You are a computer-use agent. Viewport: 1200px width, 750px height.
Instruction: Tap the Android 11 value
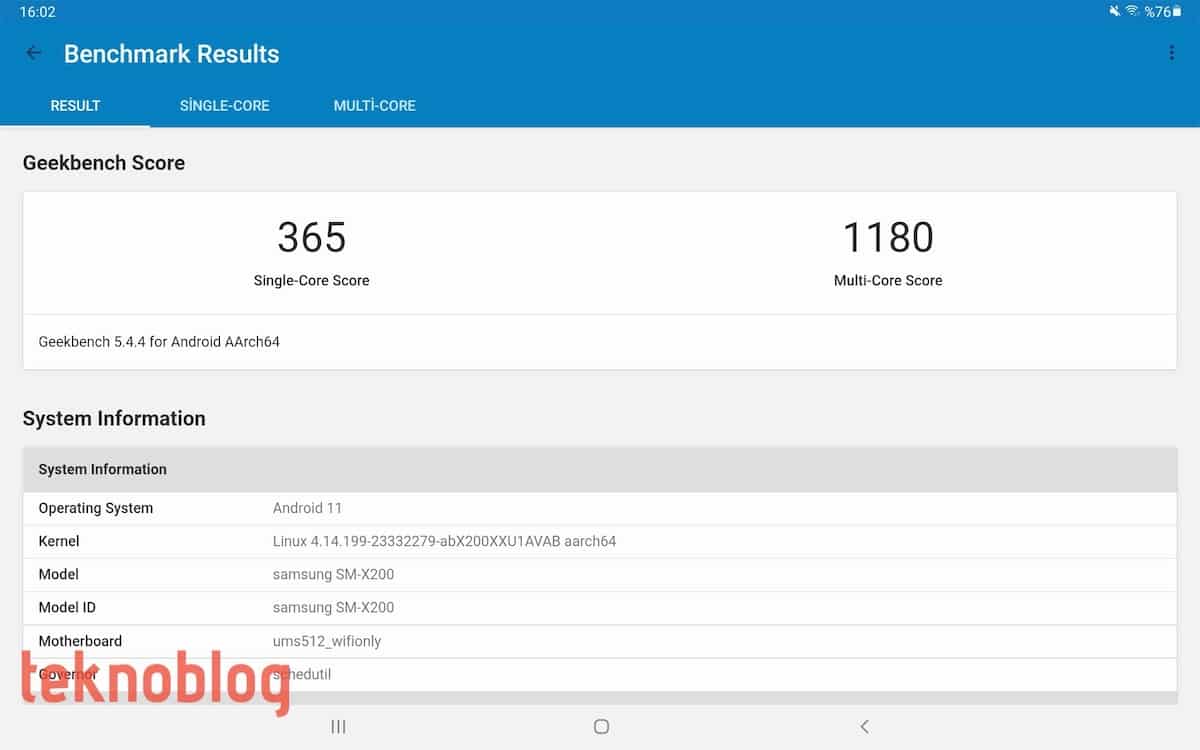(x=308, y=508)
